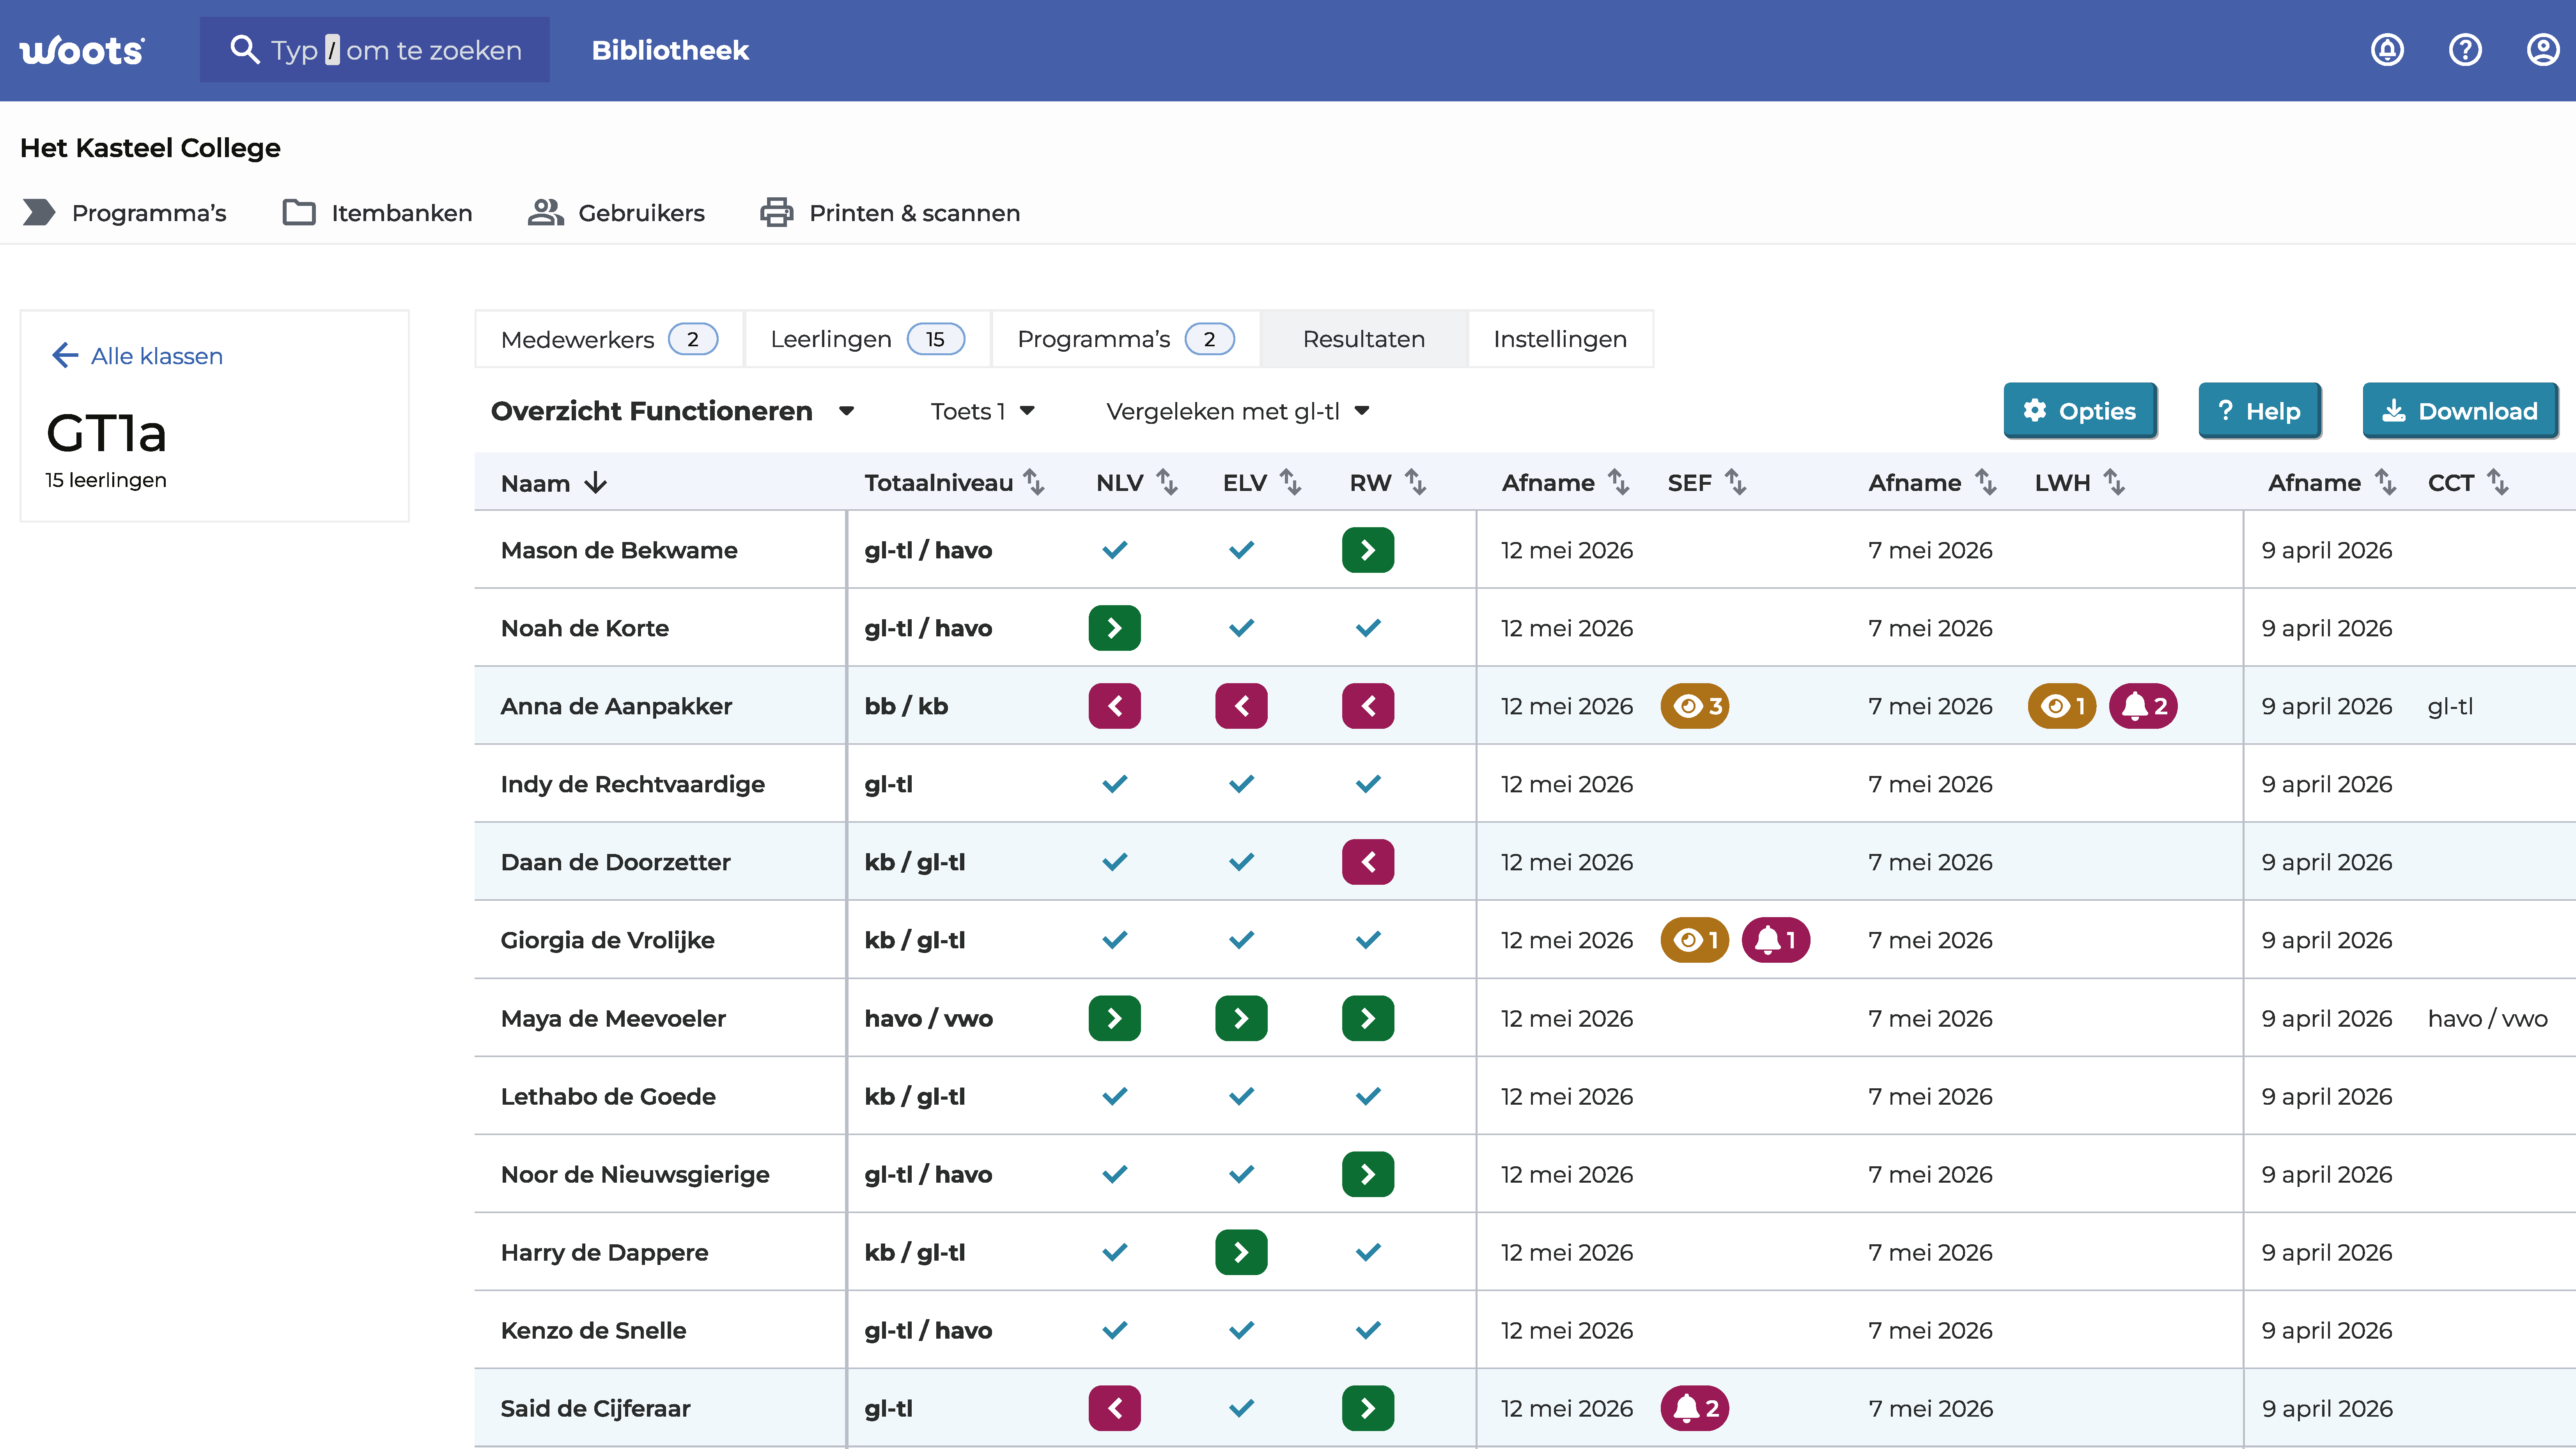The image size is (2576, 1449).
Task: Focus the search field in top bar
Action: point(375,50)
